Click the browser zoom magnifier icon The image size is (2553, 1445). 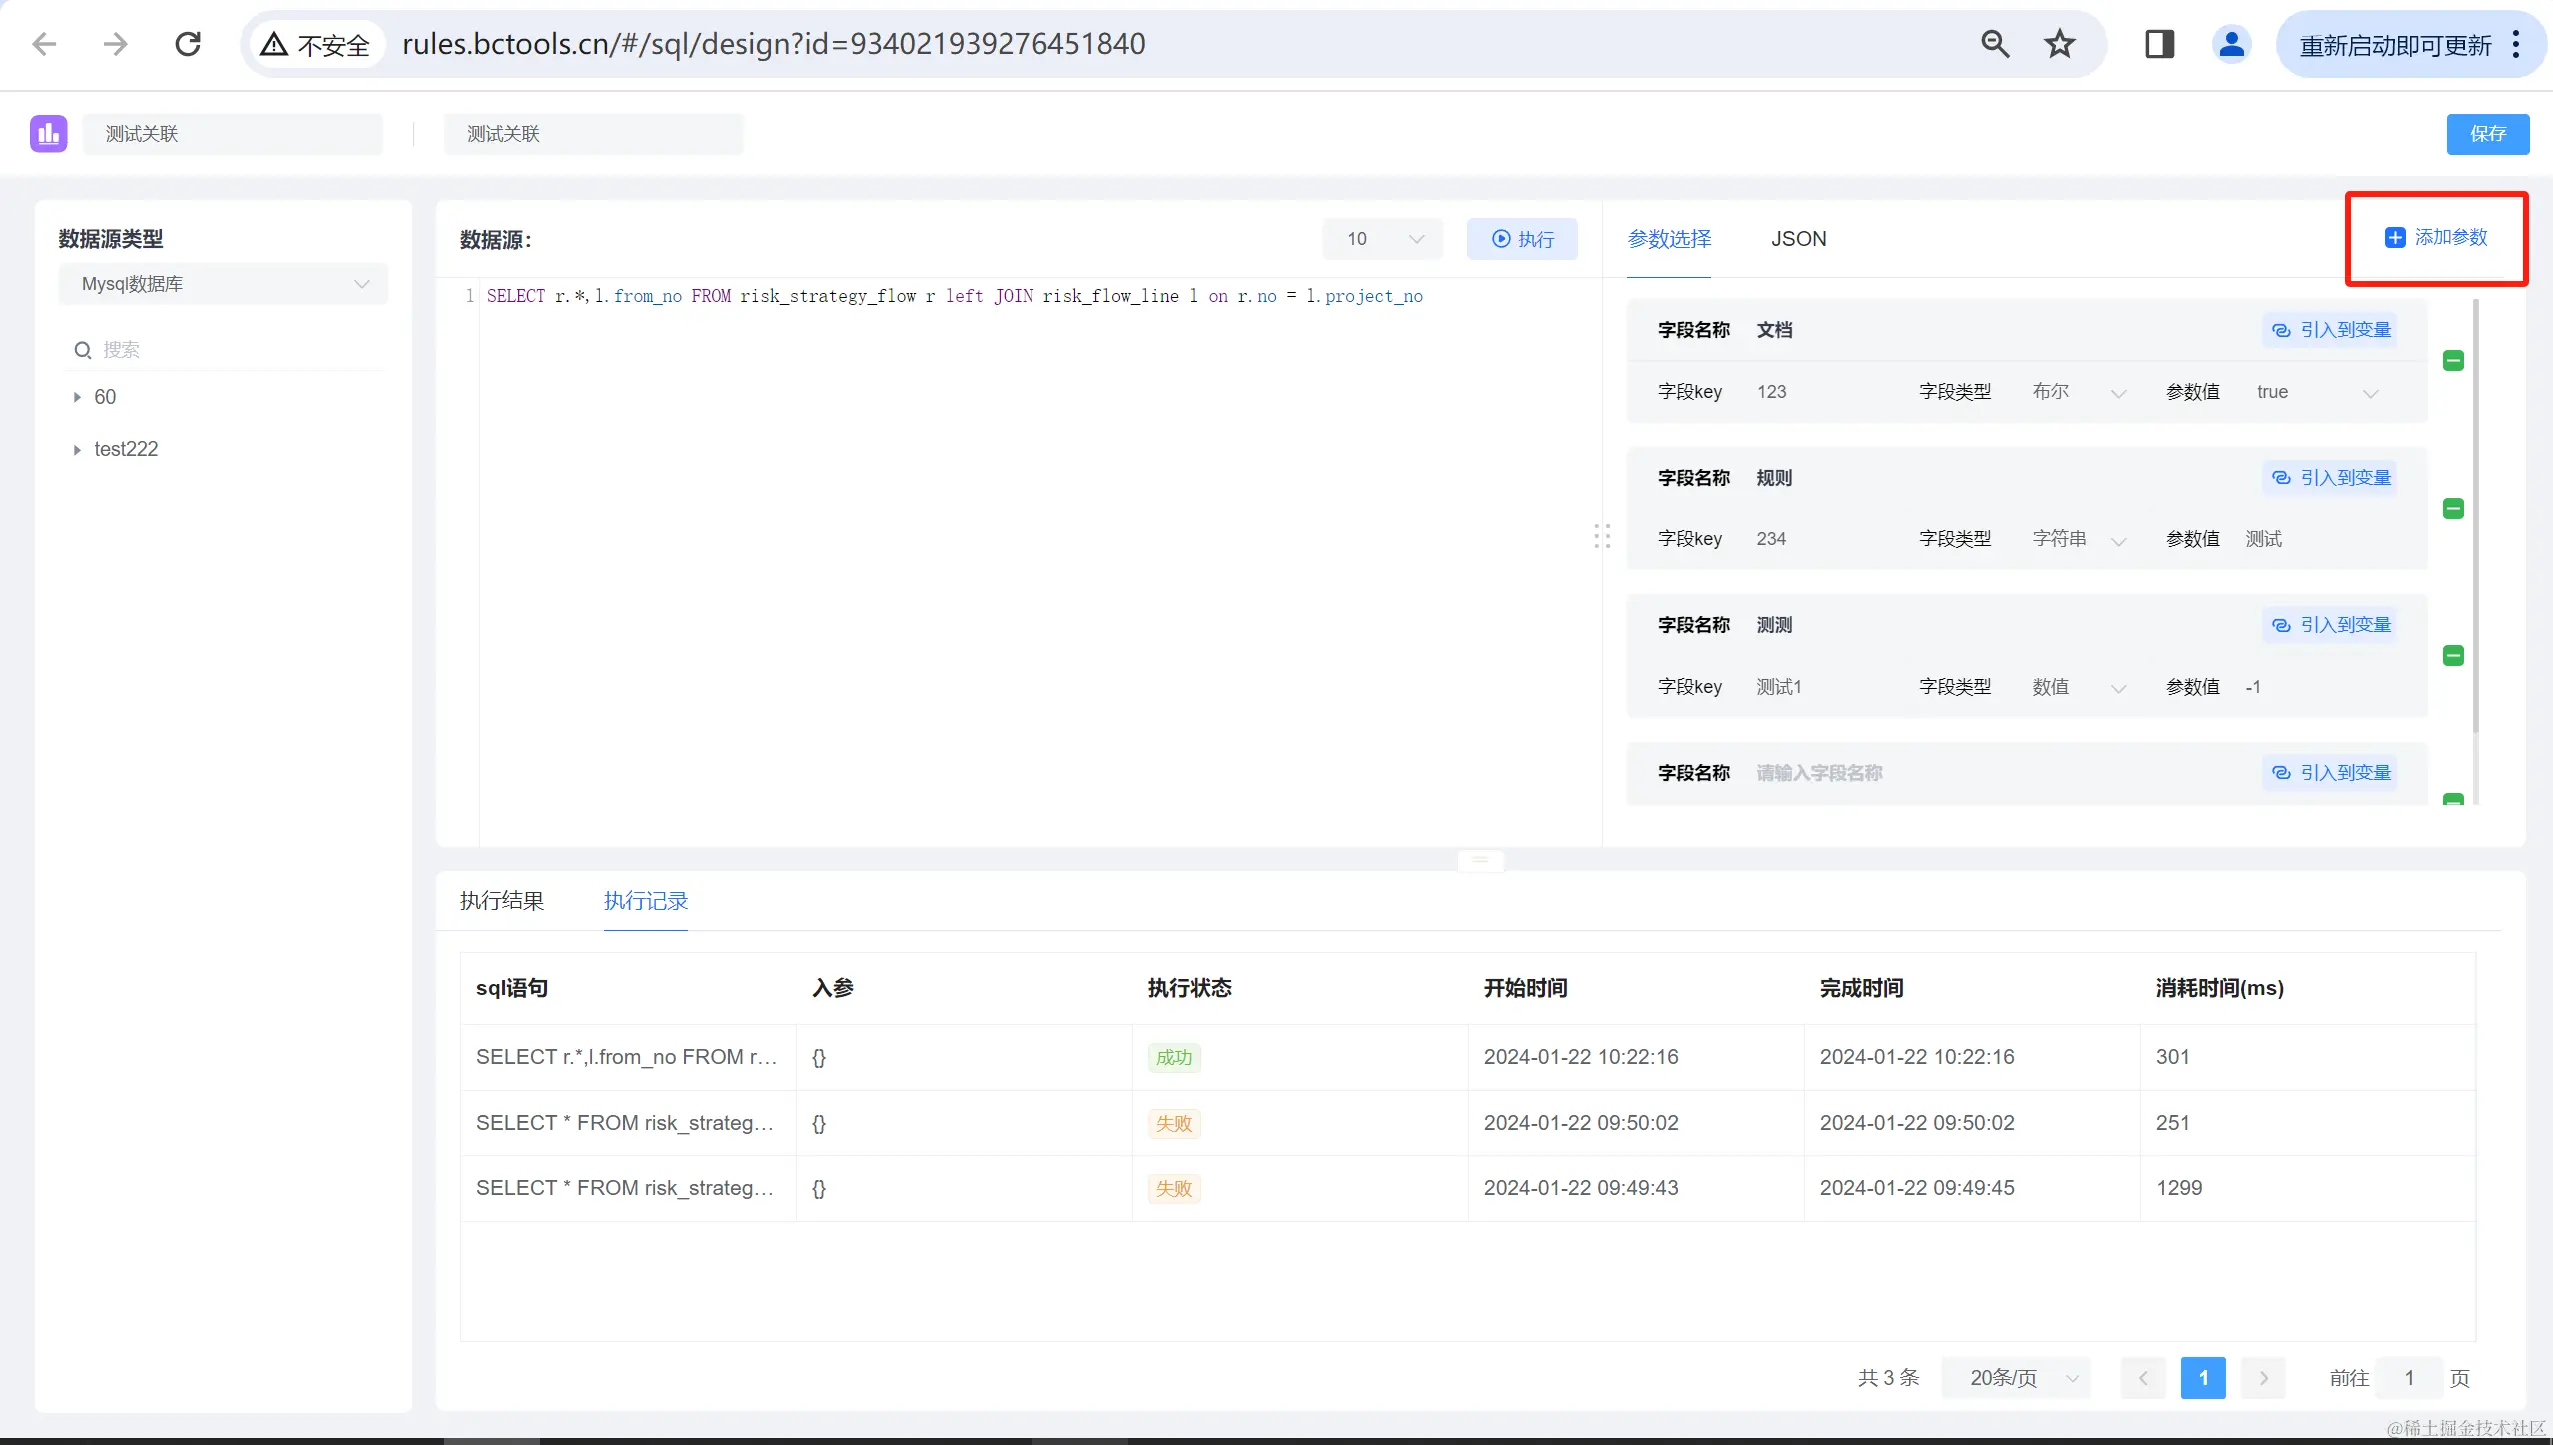pos(1995,44)
